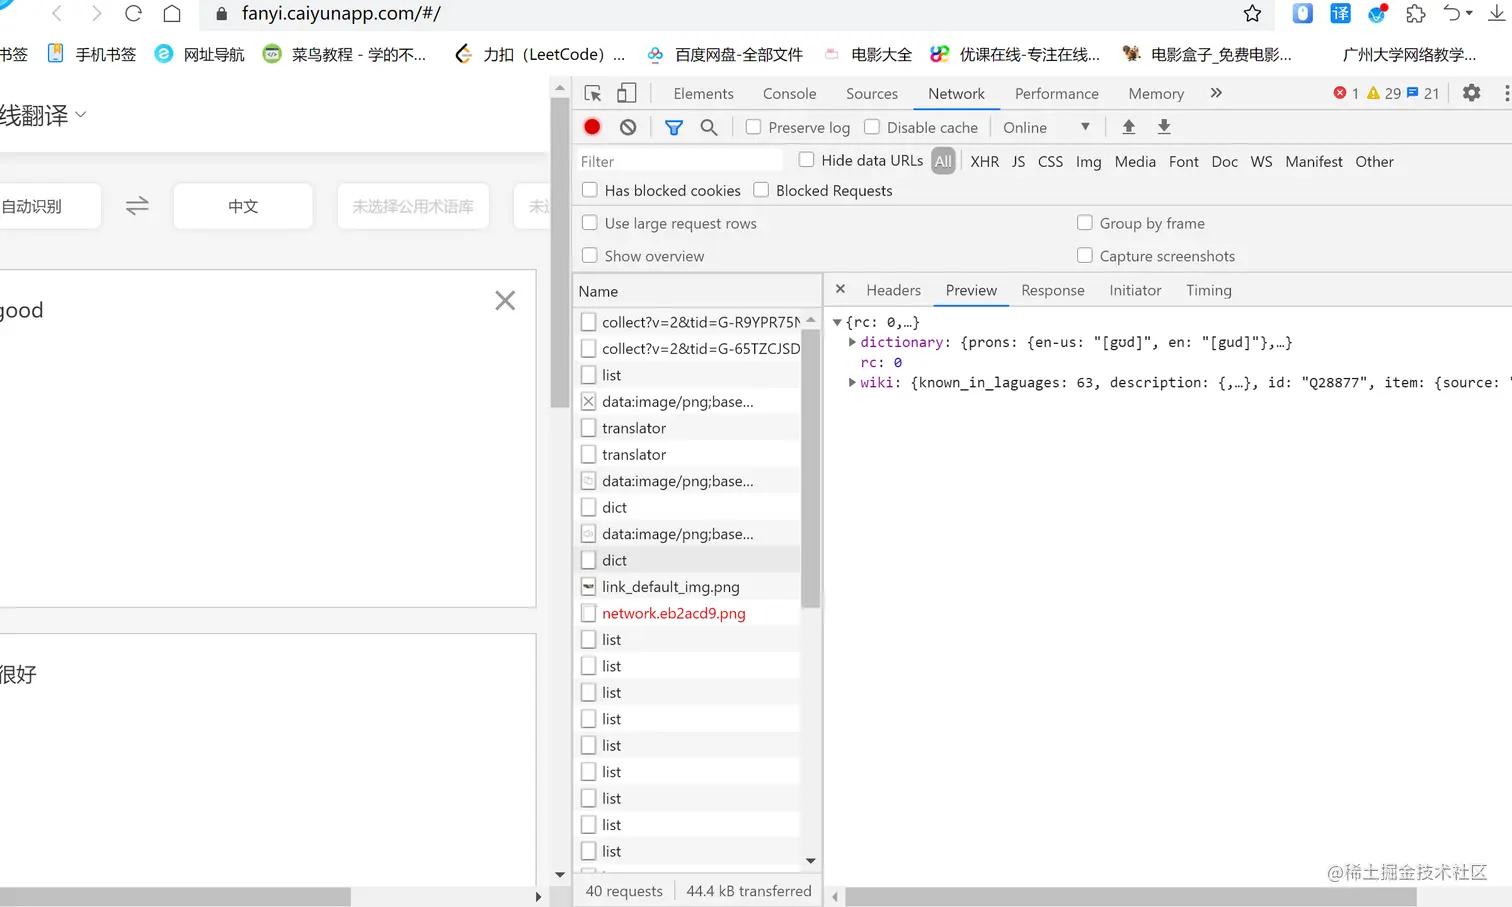Click the blue messages count icon
The height and width of the screenshot is (907, 1512).
click(x=1412, y=93)
